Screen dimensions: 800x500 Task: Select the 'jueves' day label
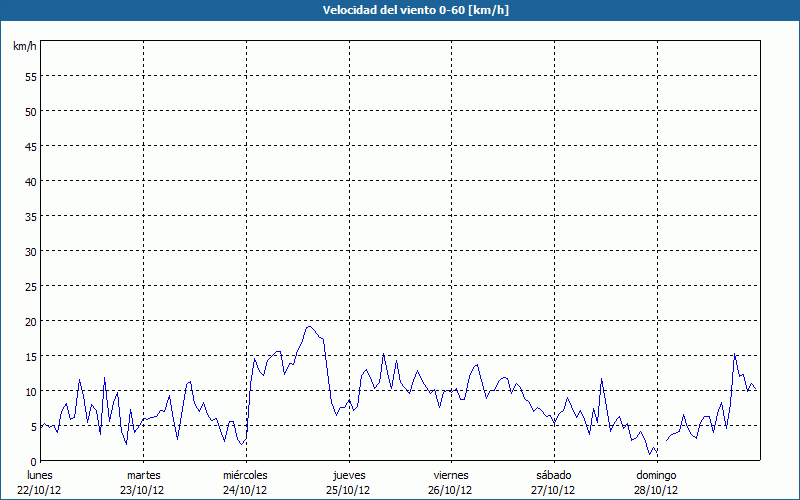point(348,475)
